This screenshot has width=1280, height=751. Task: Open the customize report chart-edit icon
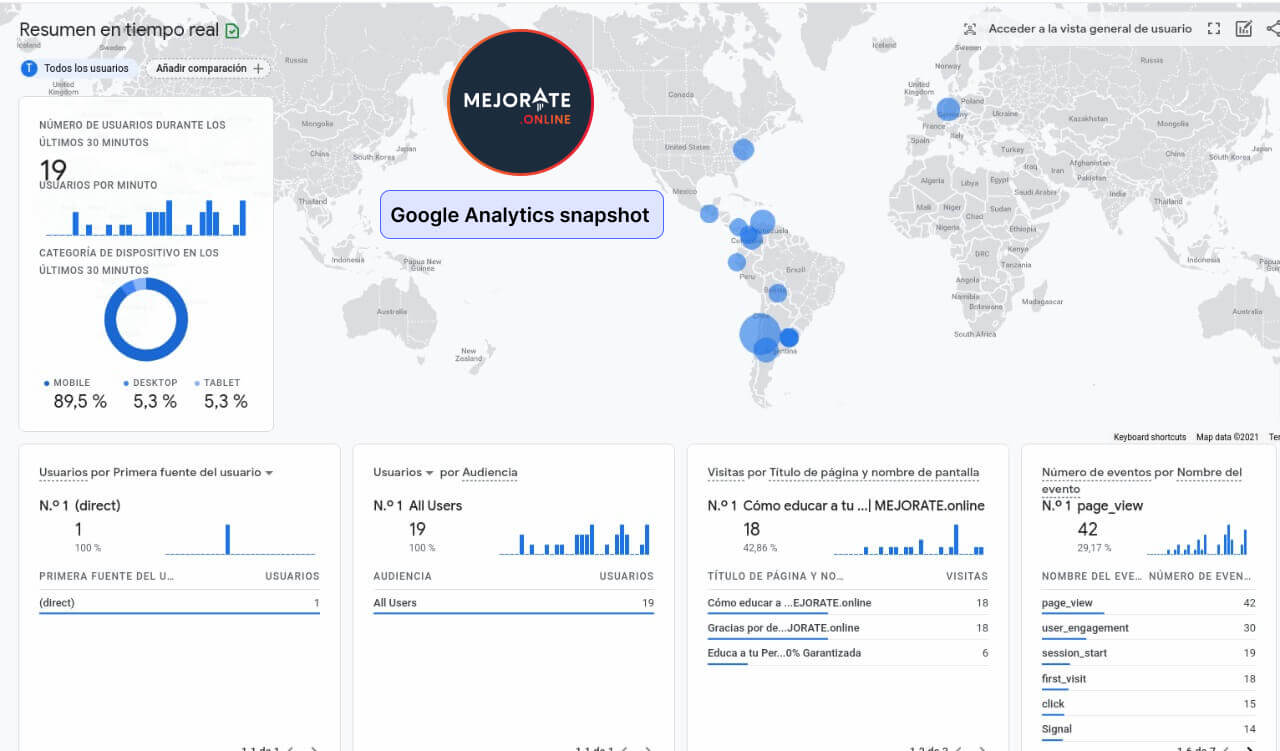pos(1244,29)
